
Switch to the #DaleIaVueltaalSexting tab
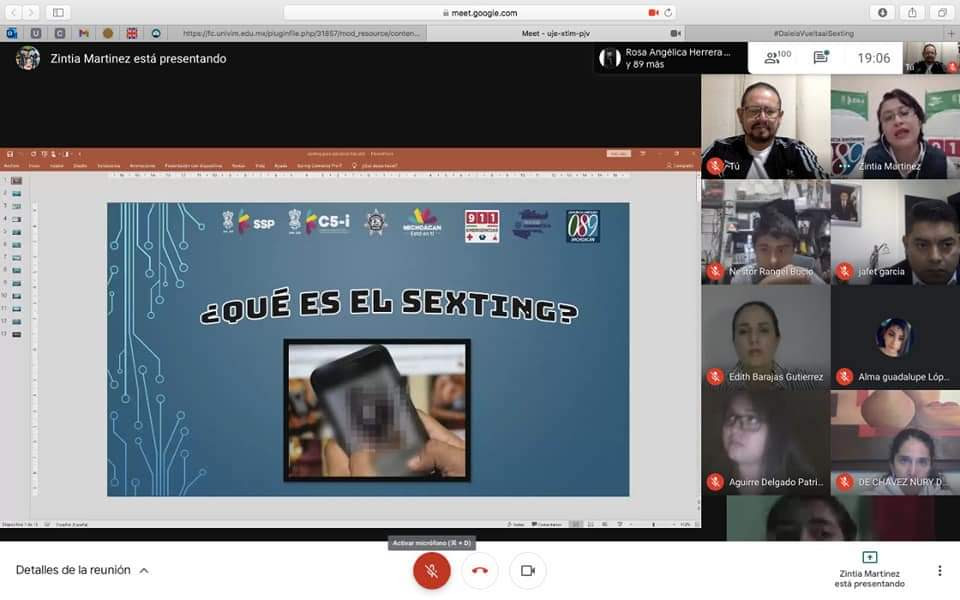pyautogui.click(x=814, y=34)
